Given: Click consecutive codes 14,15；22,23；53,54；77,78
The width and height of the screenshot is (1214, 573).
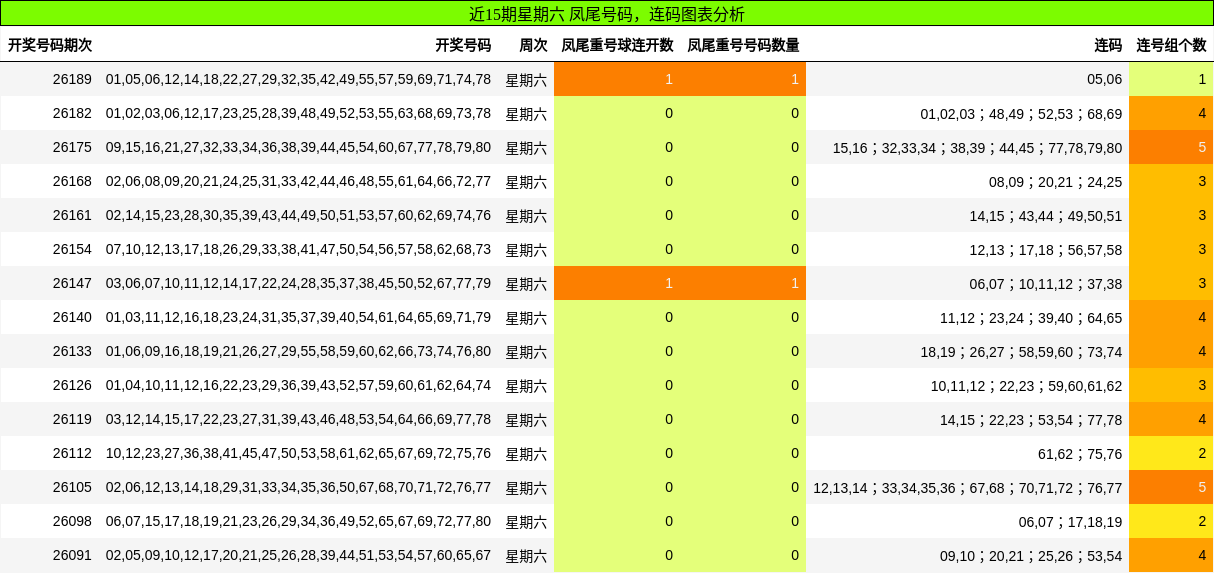Looking at the screenshot, I should pos(1031,419).
